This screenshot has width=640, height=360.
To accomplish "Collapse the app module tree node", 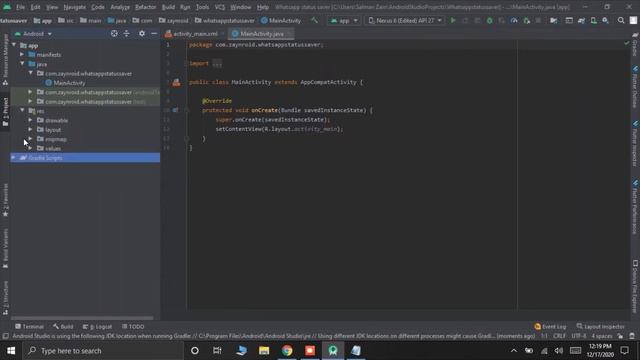I will tap(14, 45).
